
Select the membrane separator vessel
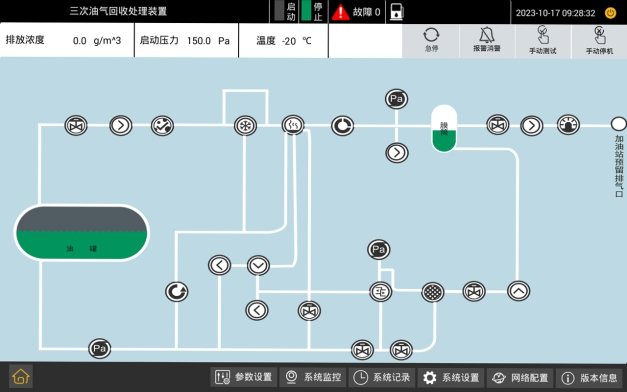pyautogui.click(x=444, y=128)
